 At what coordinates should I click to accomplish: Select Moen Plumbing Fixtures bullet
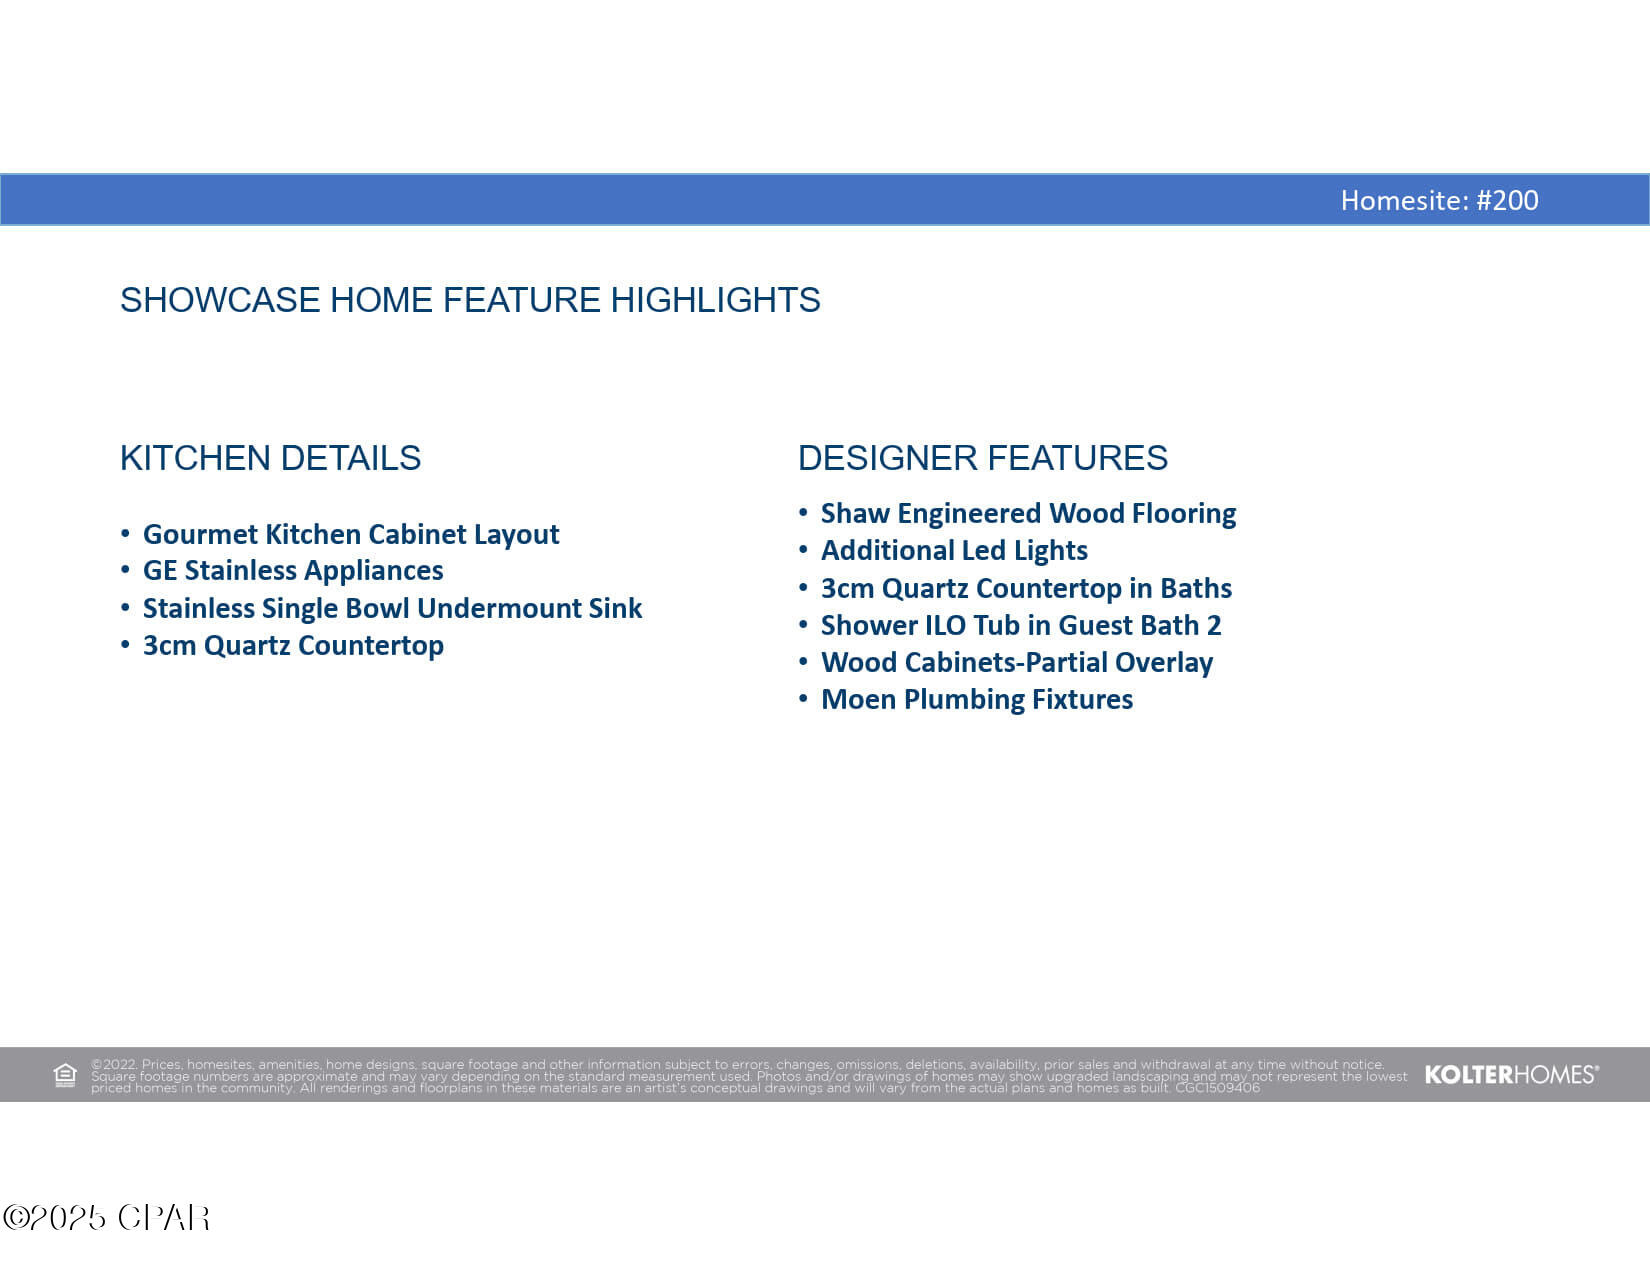click(x=976, y=700)
